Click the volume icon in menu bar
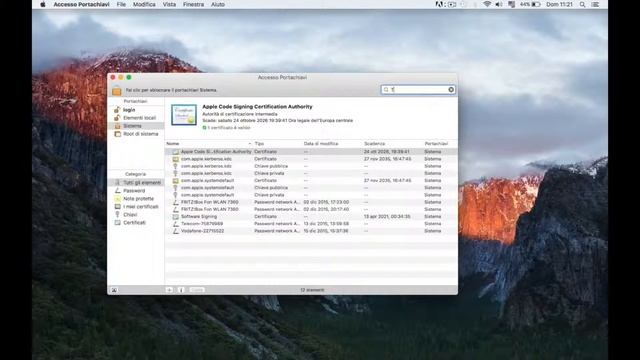Image resolution: width=640 pixels, height=360 pixels. point(499,4)
